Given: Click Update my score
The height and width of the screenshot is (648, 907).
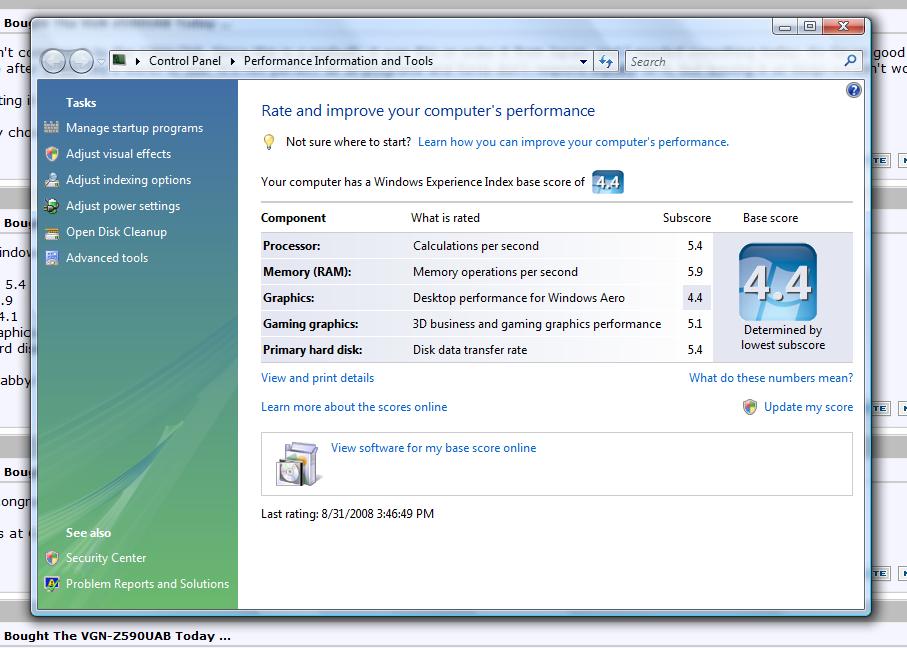Looking at the screenshot, I should click(808, 407).
